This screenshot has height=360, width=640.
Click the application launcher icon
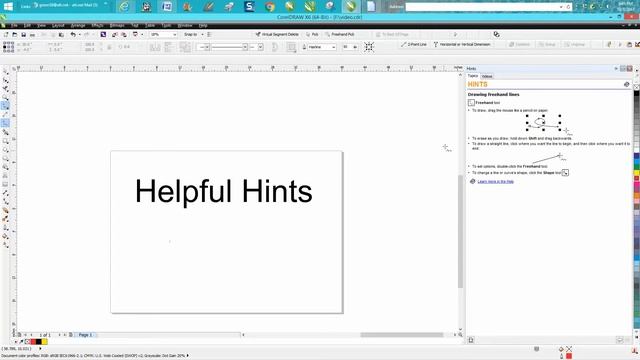[135, 35]
